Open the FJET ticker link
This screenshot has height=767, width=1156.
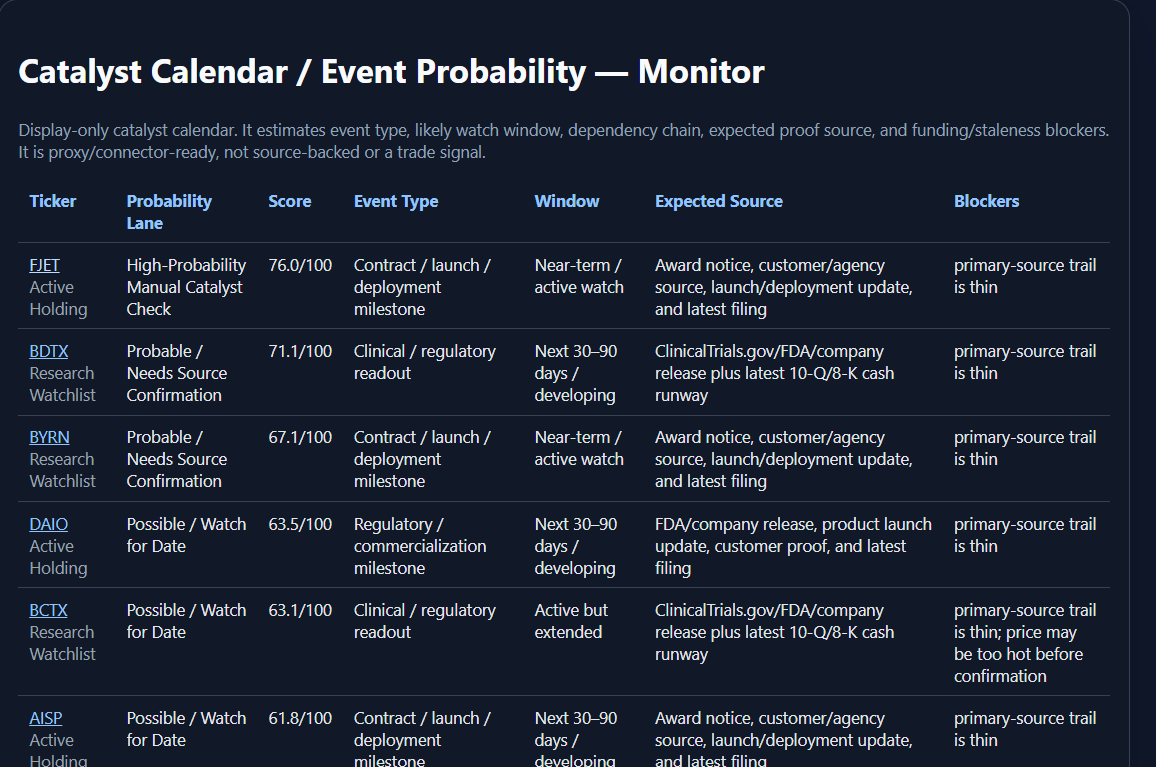click(x=44, y=266)
